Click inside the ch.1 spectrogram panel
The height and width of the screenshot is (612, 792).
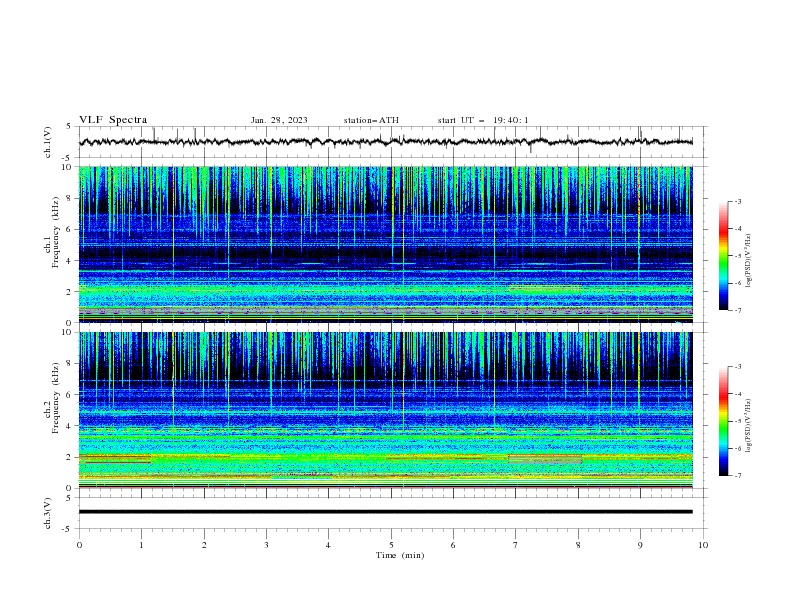coord(385,244)
